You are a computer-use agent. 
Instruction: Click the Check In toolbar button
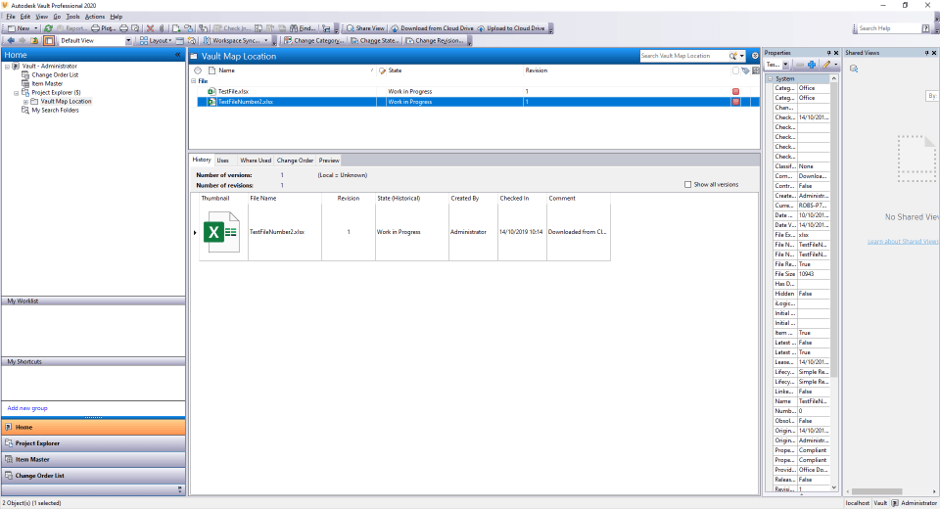(x=232, y=28)
